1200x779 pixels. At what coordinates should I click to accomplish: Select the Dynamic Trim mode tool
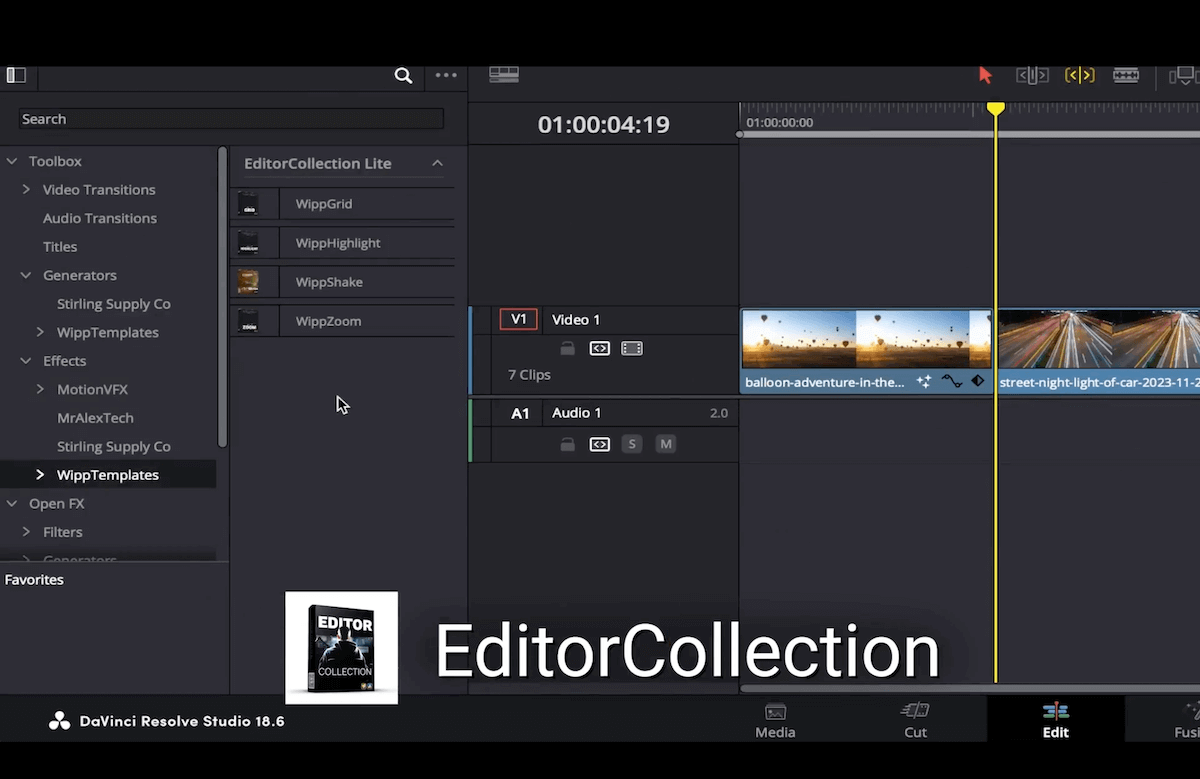1080,75
